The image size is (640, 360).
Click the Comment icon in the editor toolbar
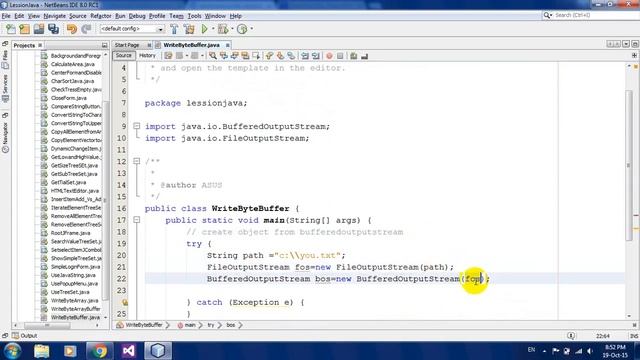point(353,56)
